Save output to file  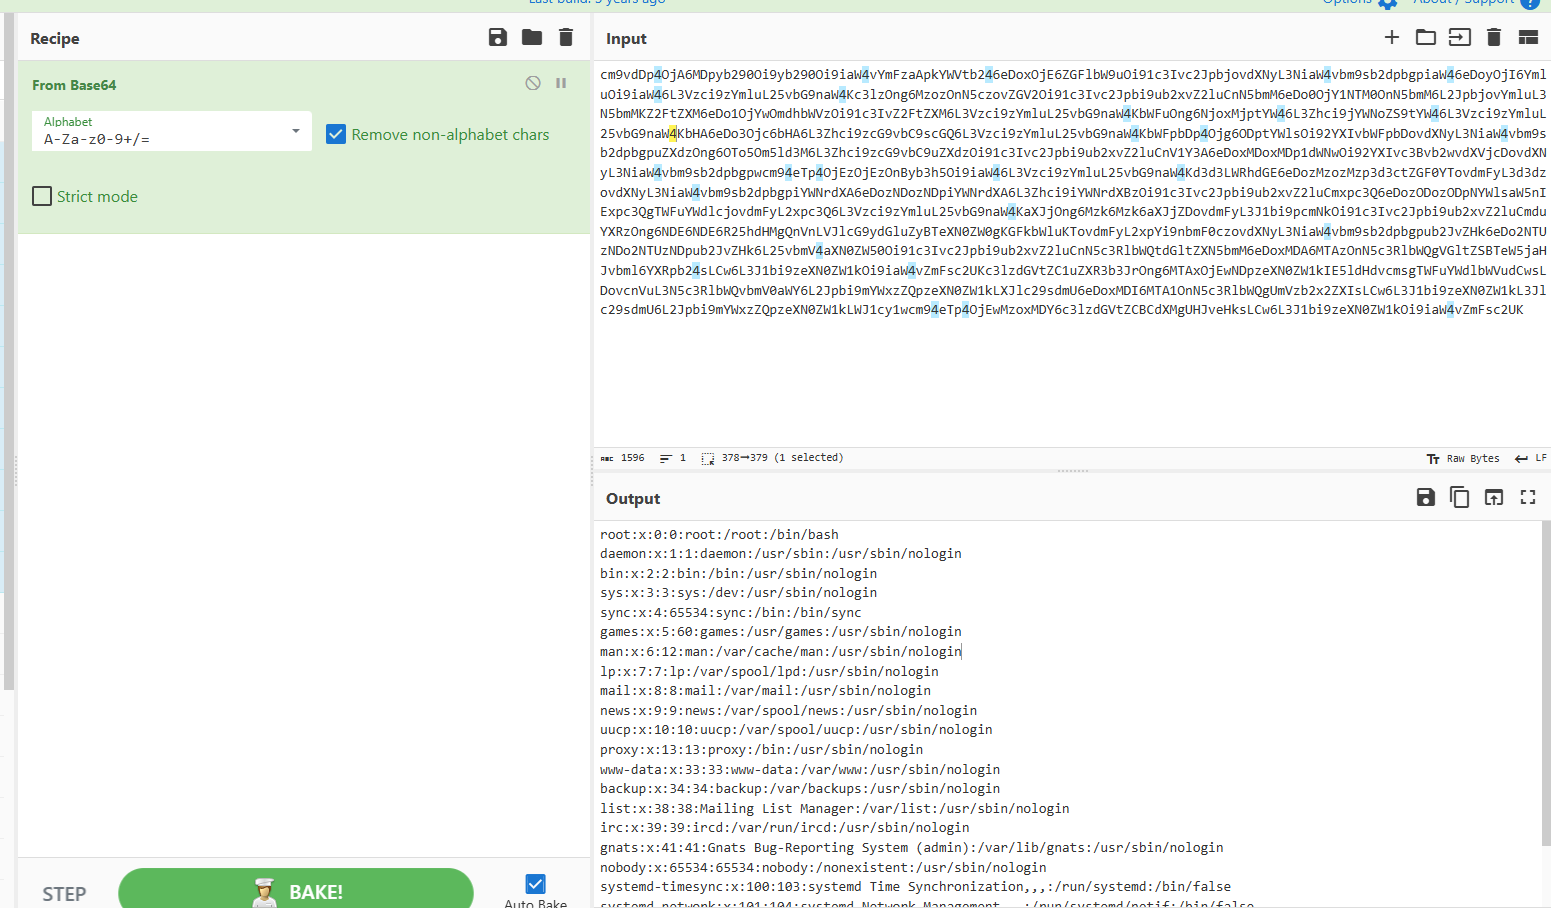point(1425,498)
